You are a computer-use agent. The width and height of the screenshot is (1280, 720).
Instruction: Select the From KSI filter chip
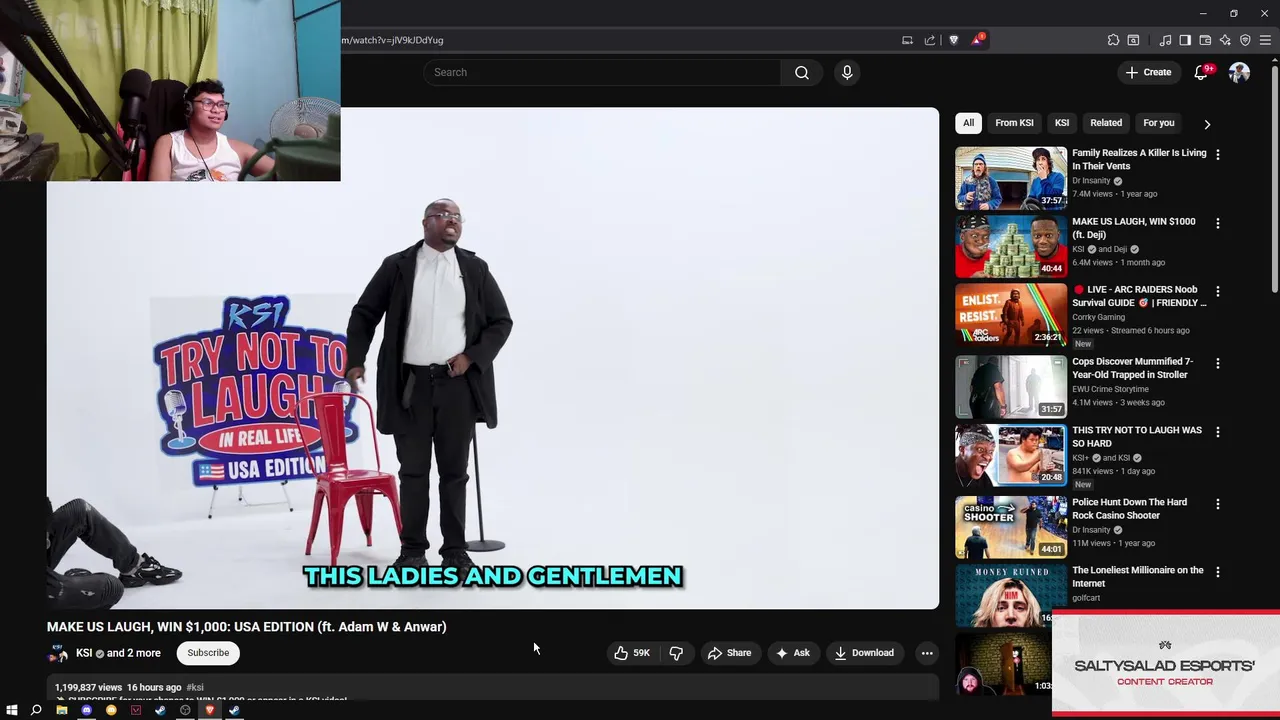coord(1014,123)
